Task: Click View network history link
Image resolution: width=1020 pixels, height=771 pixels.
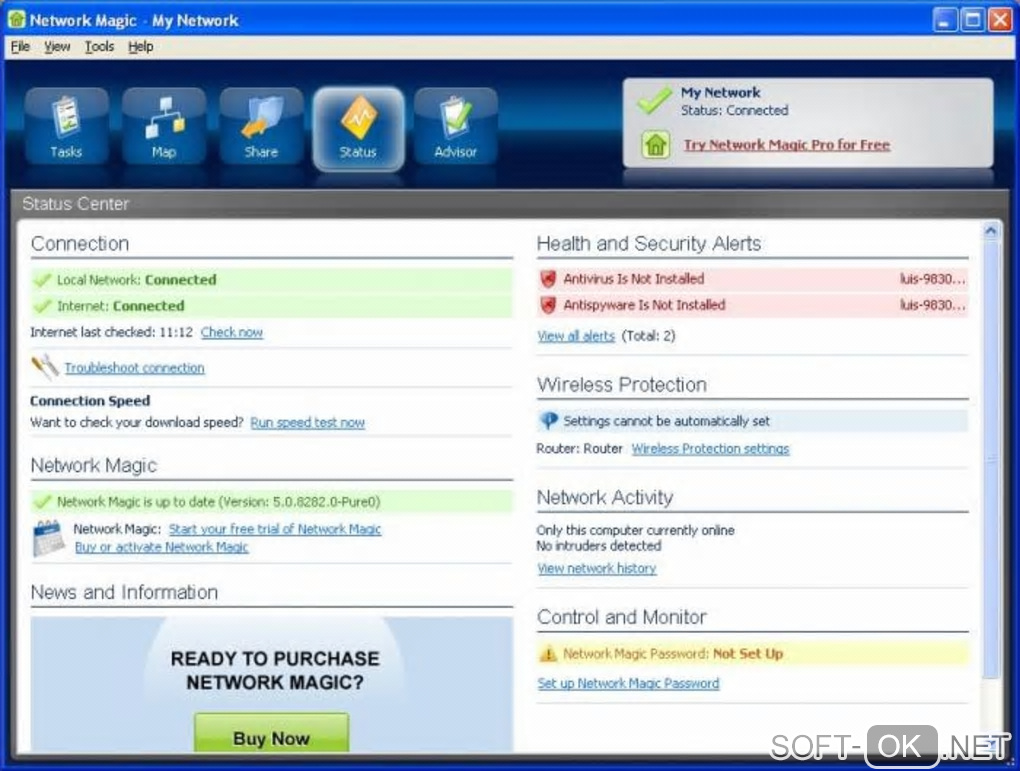Action: pos(597,569)
